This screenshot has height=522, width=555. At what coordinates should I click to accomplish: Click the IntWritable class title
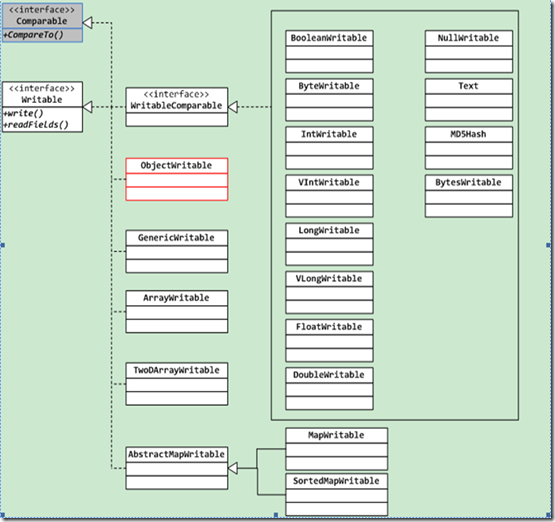click(329, 134)
